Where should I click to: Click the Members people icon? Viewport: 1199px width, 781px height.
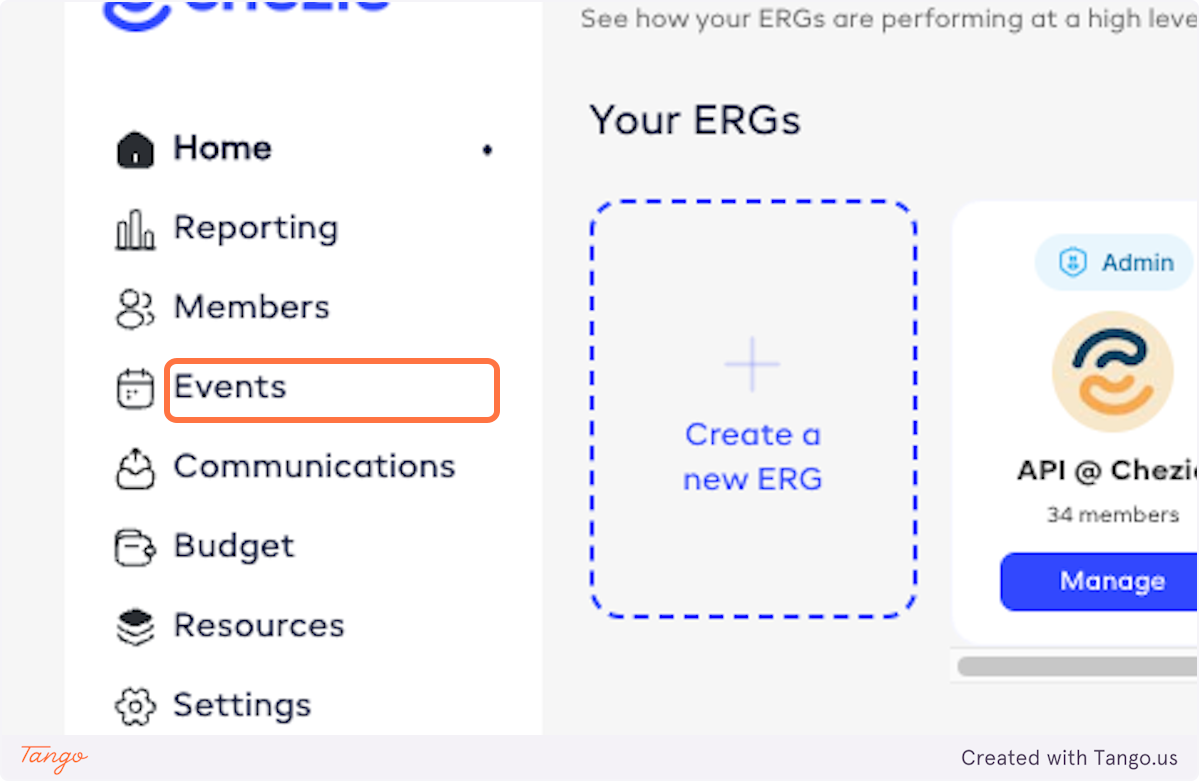coord(135,309)
